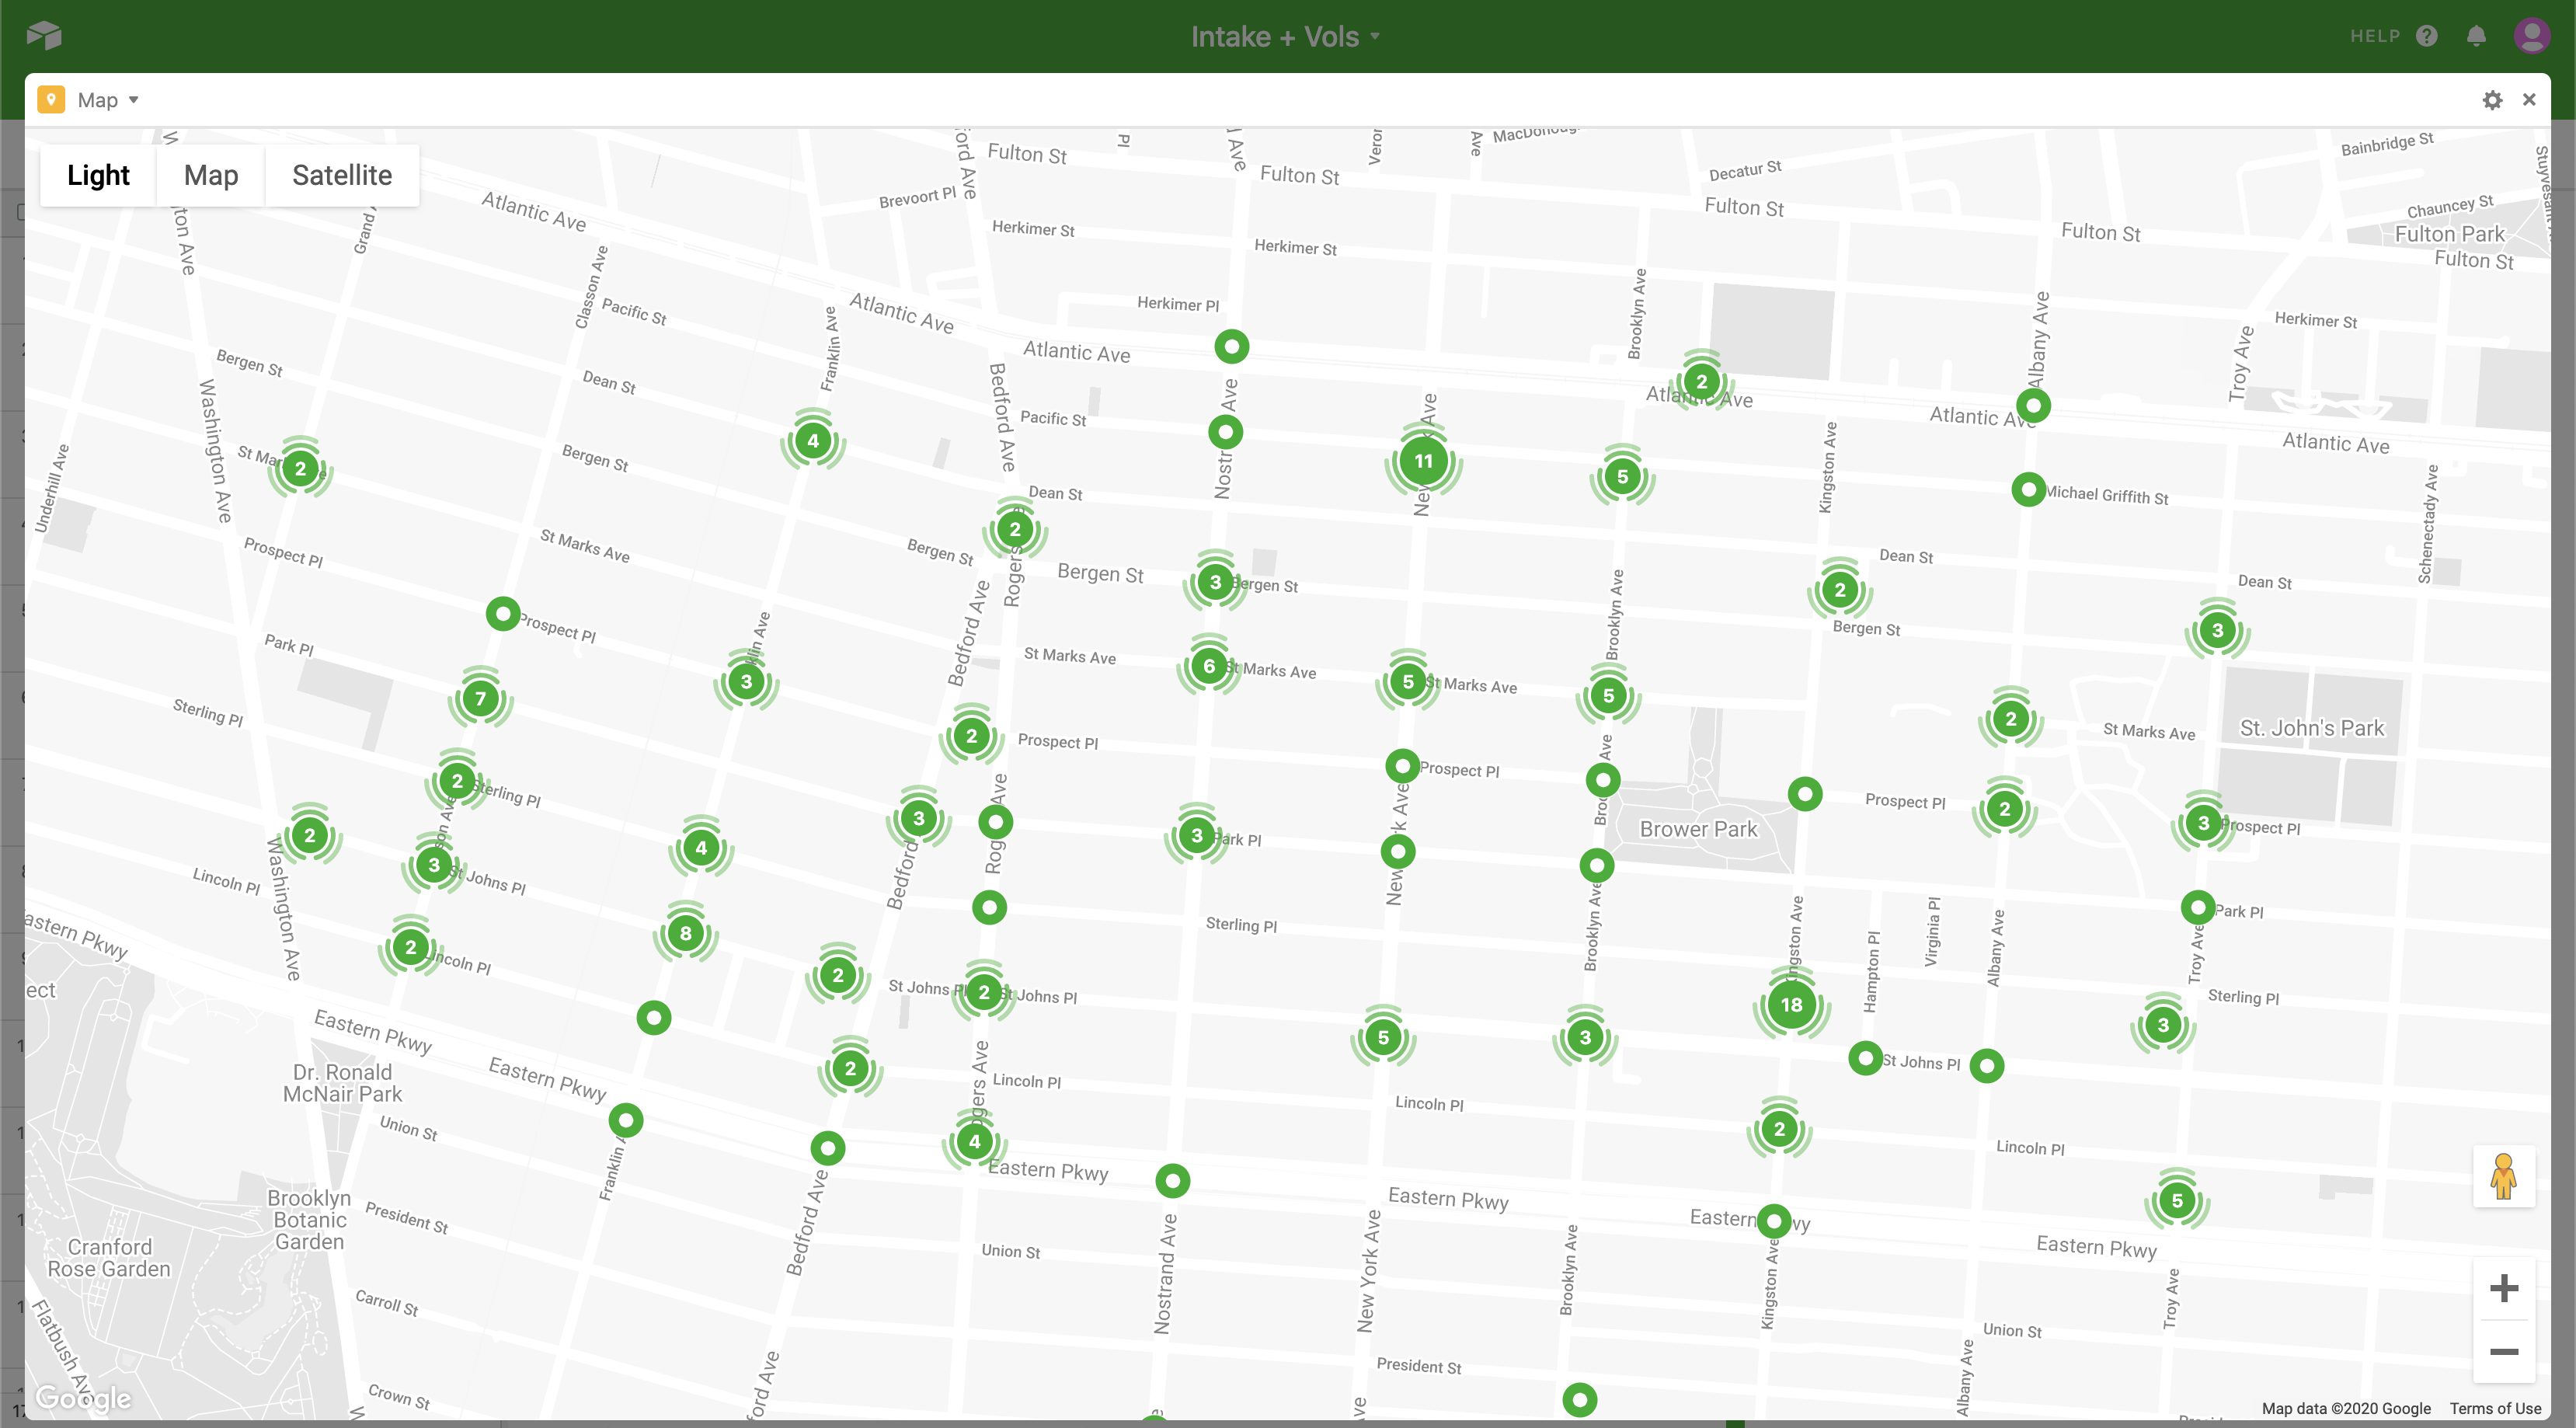Viewport: 2576px width, 1428px height.
Task: Open the notifications bell
Action: click(x=2476, y=36)
